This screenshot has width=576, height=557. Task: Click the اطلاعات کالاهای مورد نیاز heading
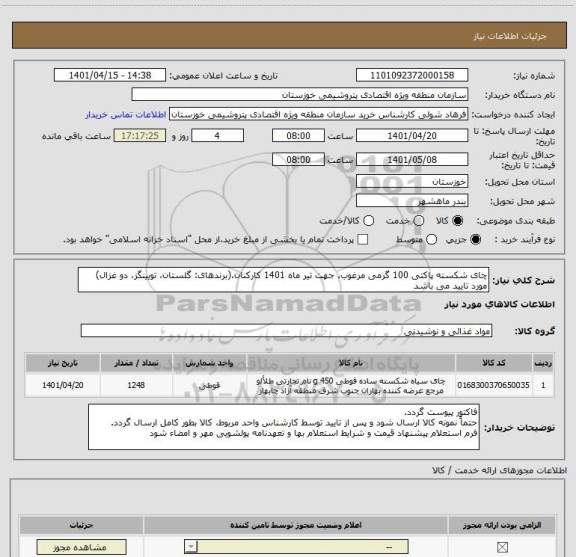tap(500, 304)
